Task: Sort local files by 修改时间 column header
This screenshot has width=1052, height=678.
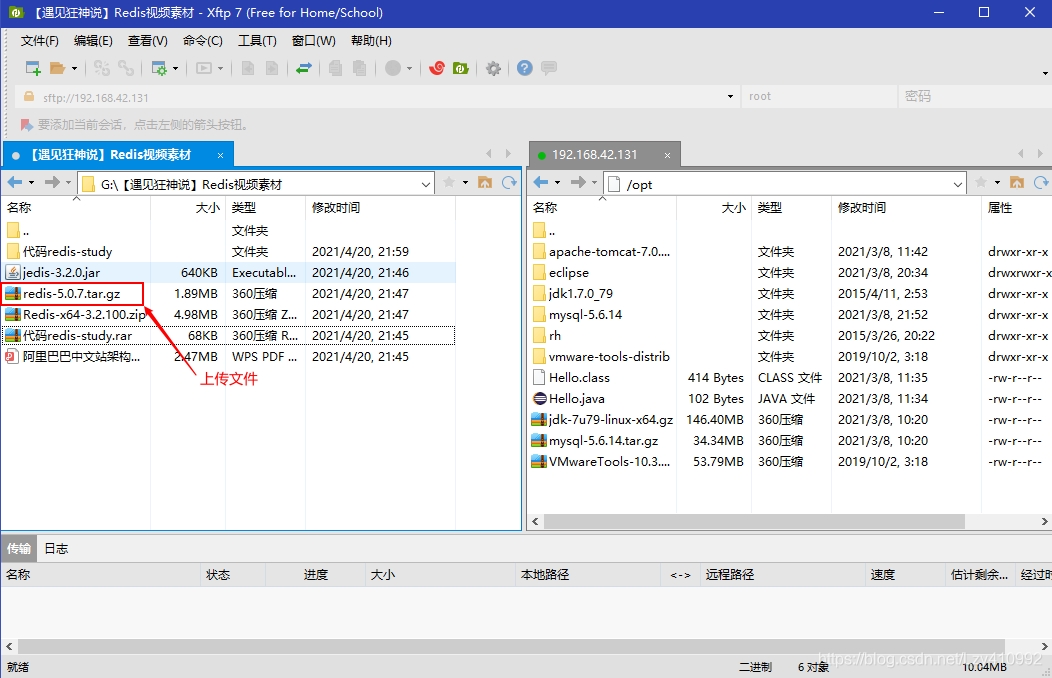Action: [380, 208]
